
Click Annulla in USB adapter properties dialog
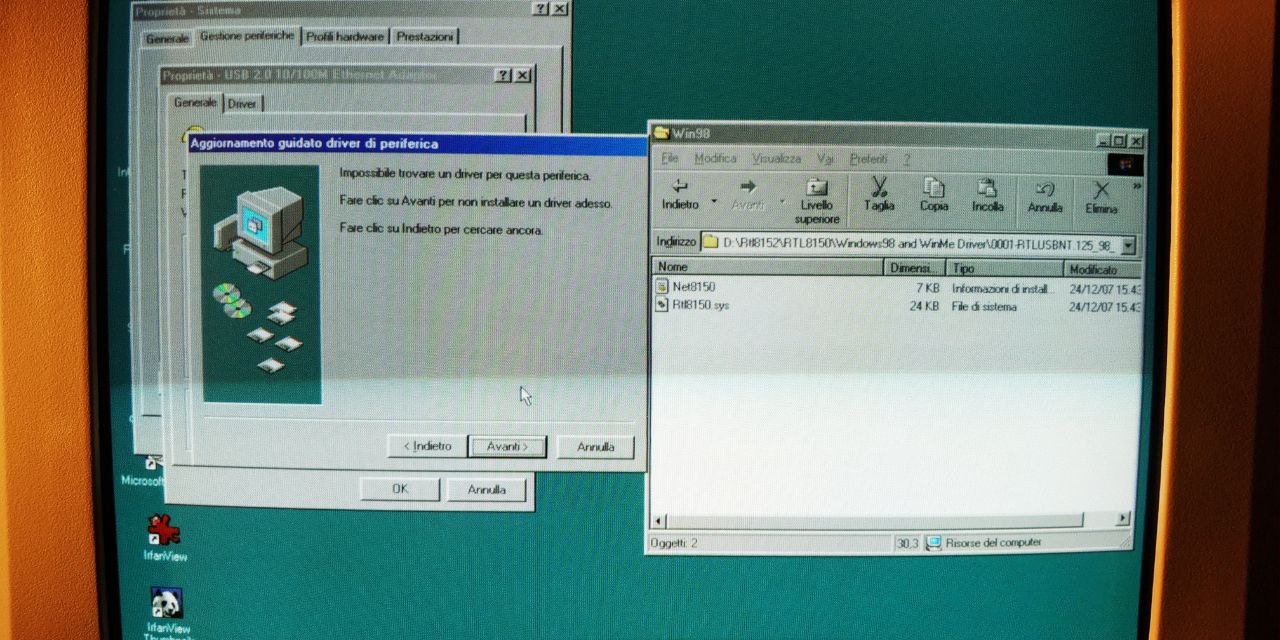click(487, 490)
